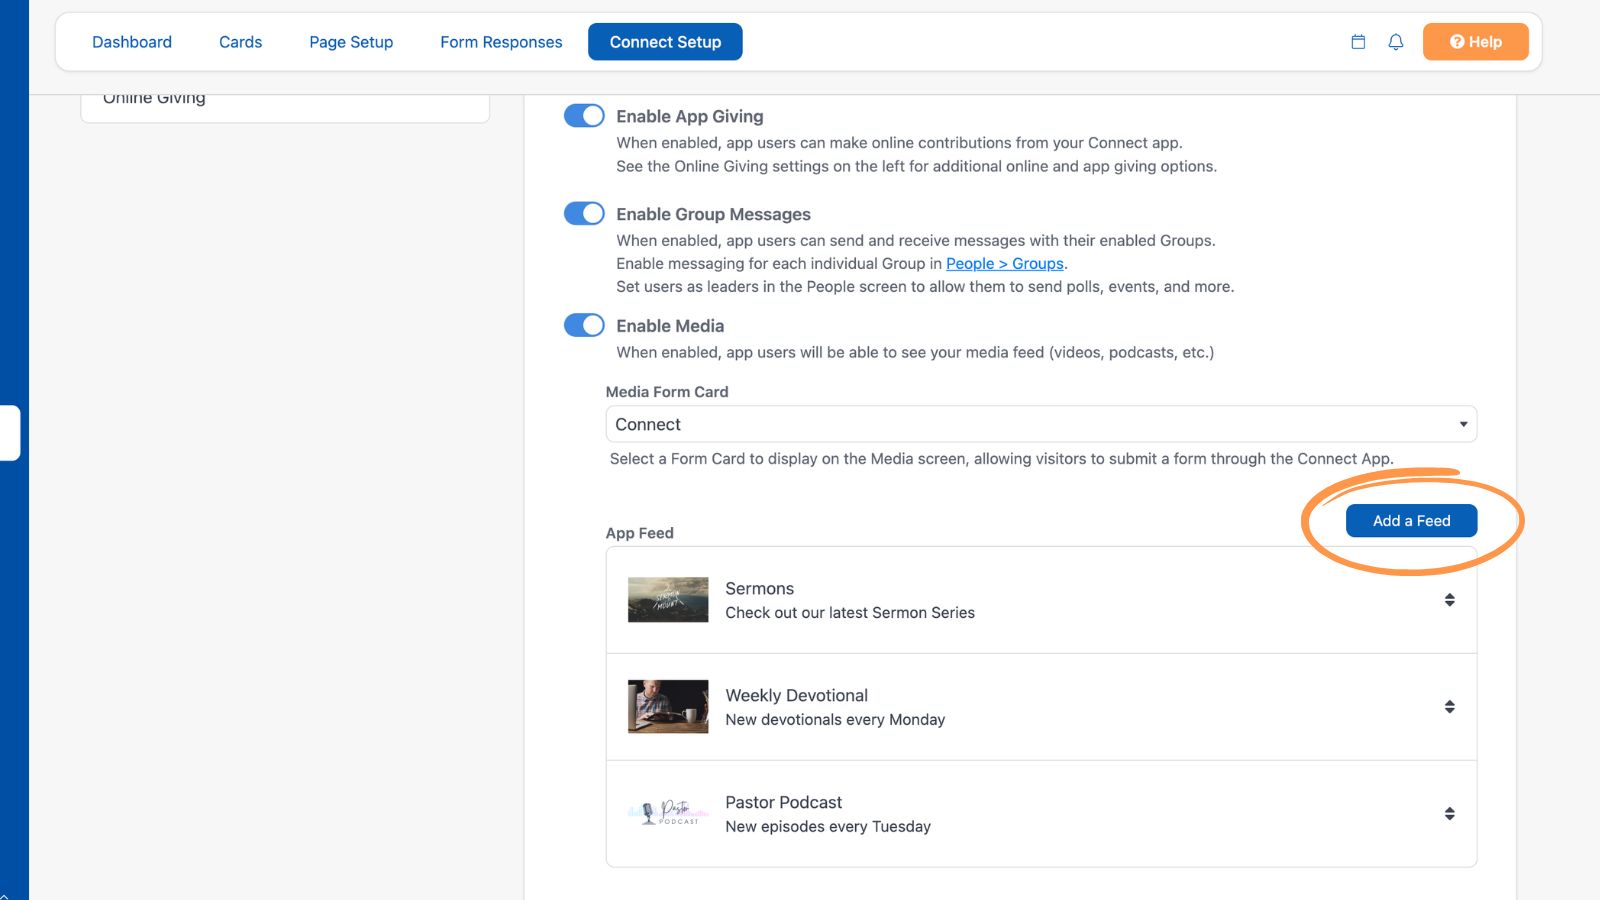Click the orange Help button
This screenshot has width=1600, height=900.
click(x=1476, y=42)
